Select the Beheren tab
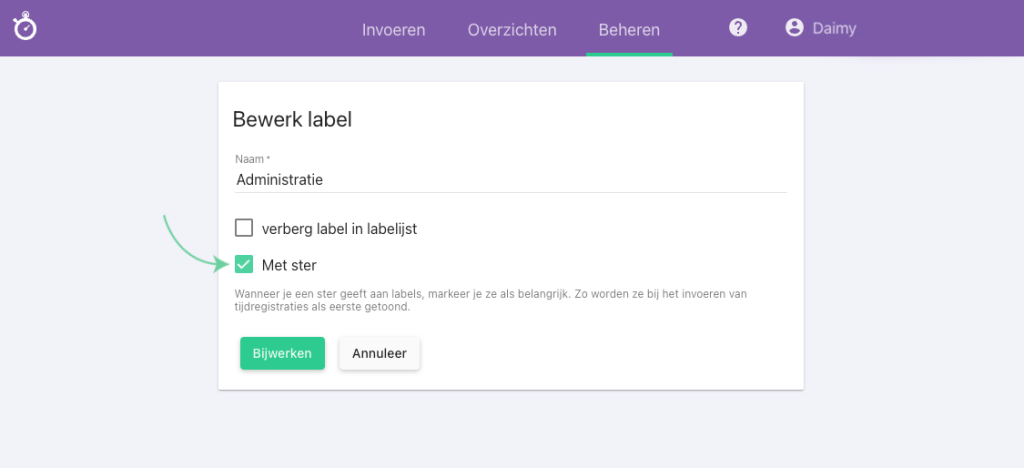 pyautogui.click(x=629, y=29)
